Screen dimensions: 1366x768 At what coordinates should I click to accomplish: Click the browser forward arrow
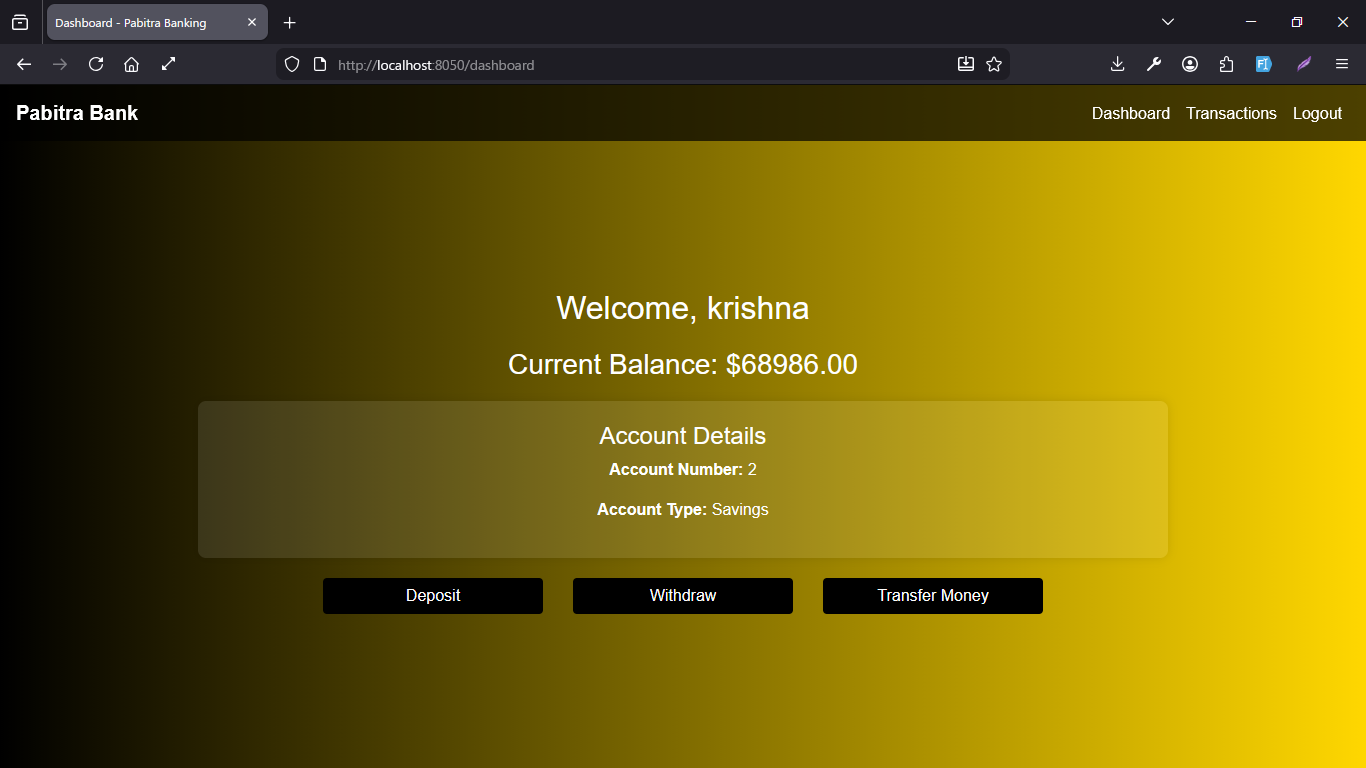60,64
